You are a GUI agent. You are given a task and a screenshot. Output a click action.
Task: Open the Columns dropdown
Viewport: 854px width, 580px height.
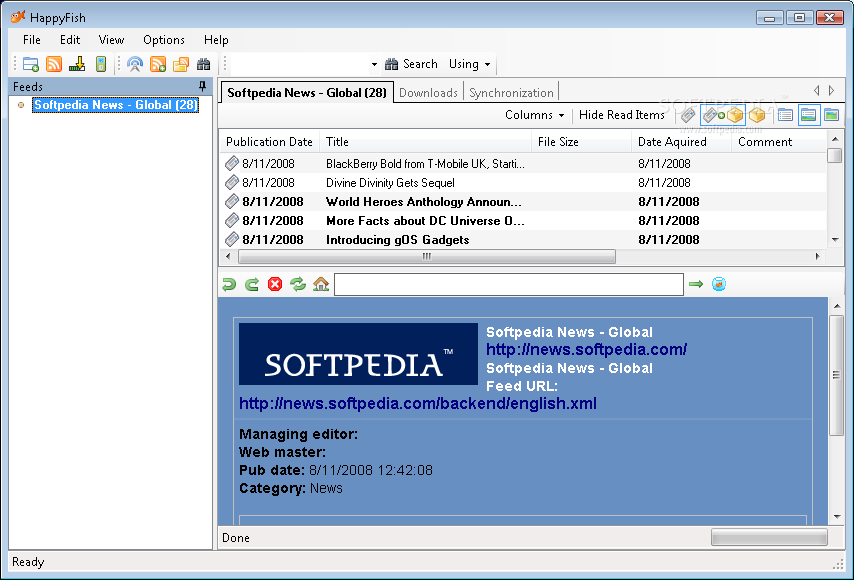pyautogui.click(x=535, y=114)
